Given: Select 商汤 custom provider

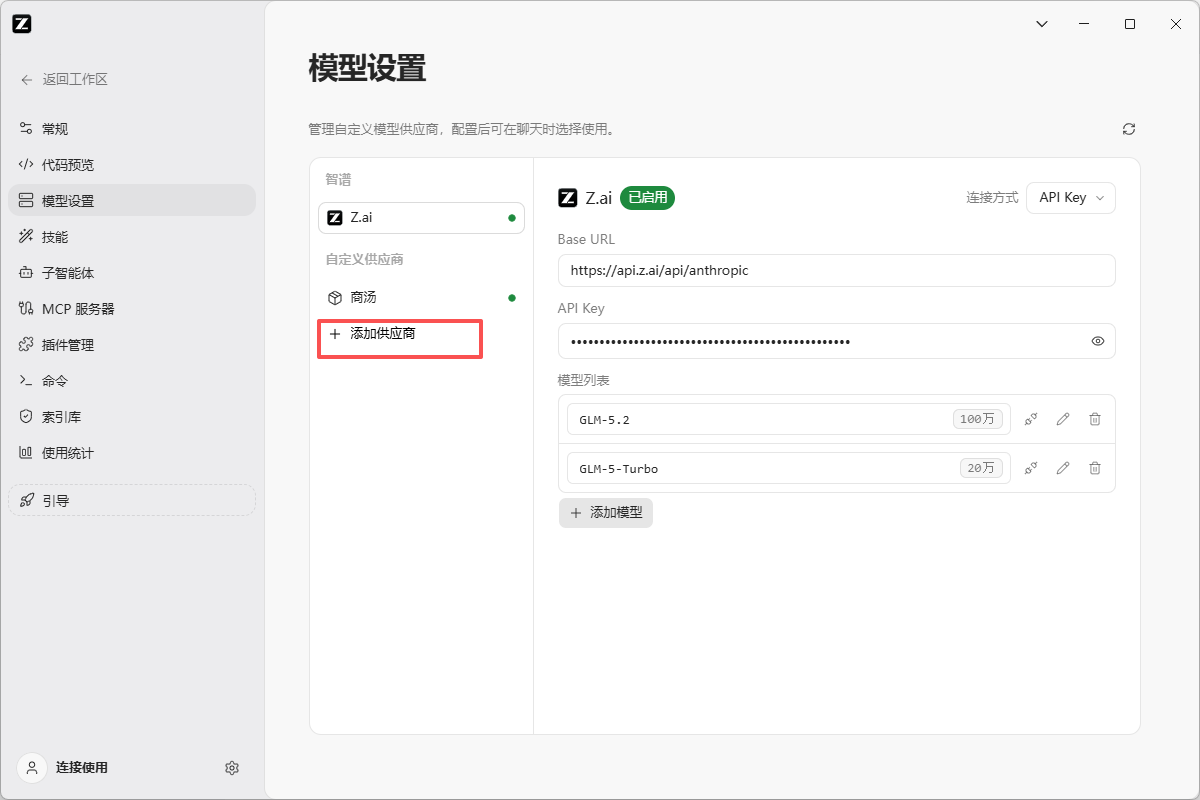Looking at the screenshot, I should point(421,297).
